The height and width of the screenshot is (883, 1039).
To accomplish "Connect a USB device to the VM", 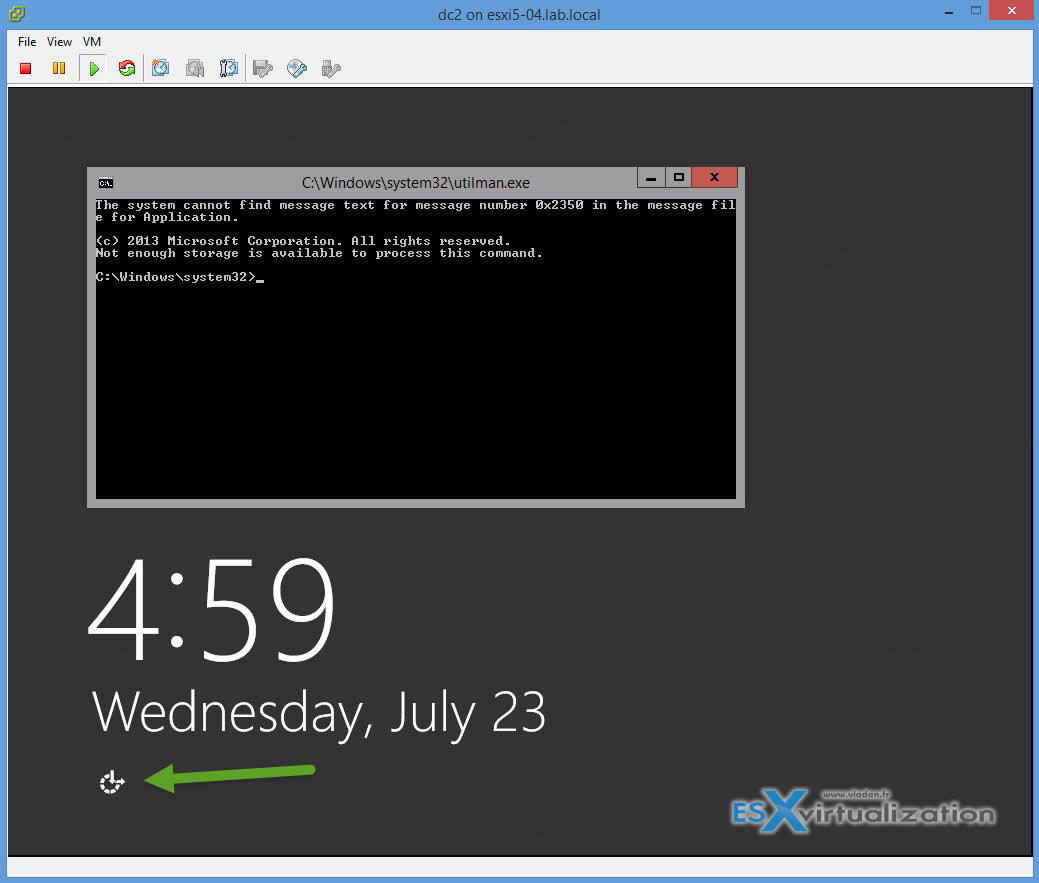I will point(330,67).
